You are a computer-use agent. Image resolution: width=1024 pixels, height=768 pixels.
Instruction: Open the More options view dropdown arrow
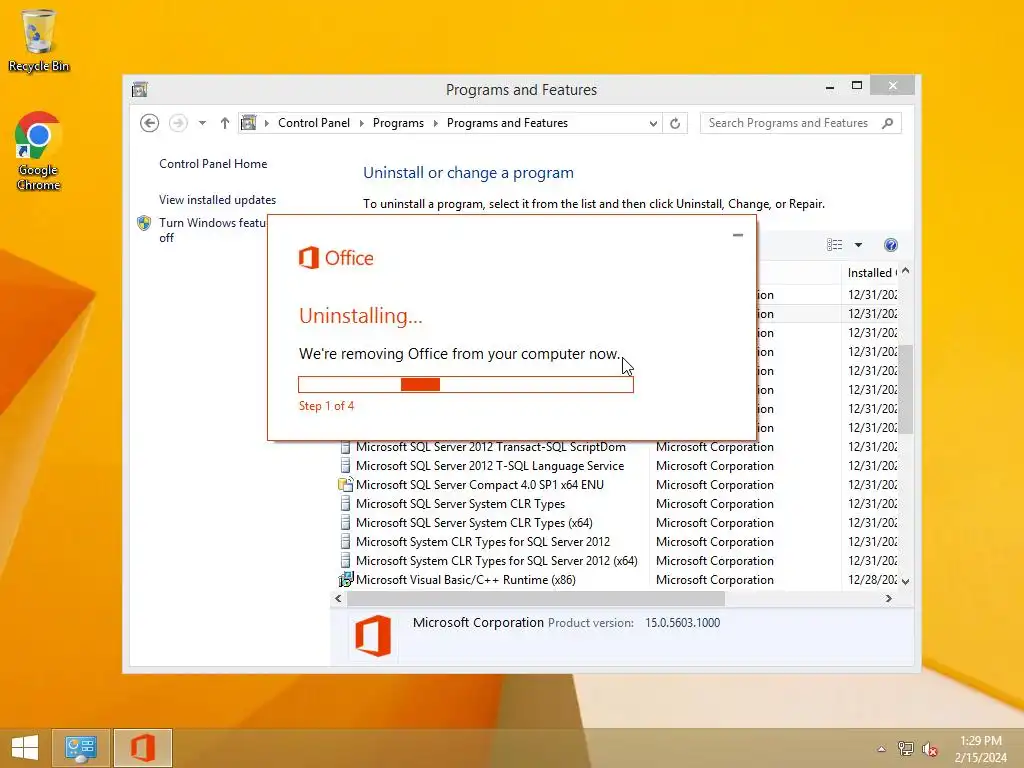click(859, 245)
